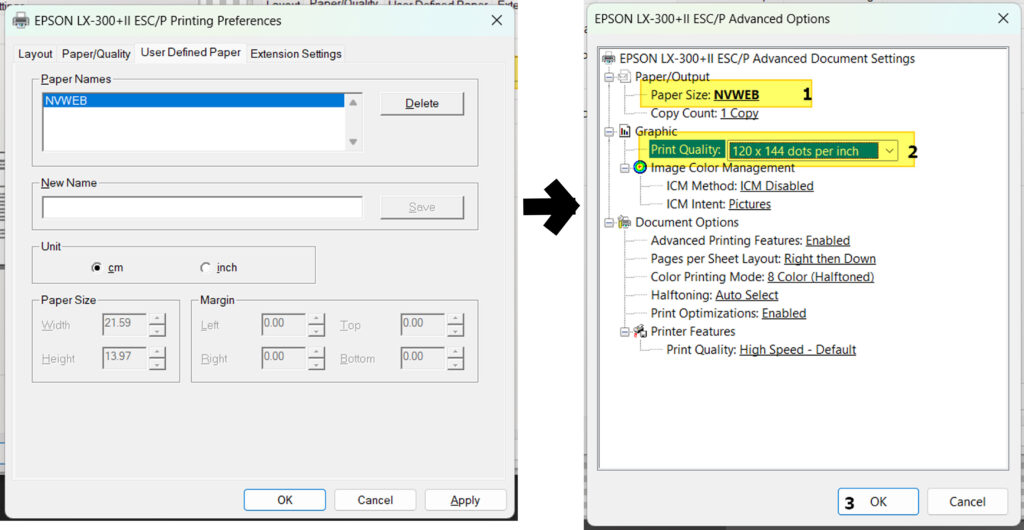1024x530 pixels.
Task: Click the printer icon in Printing Preferences title bar
Action: click(x=20, y=20)
